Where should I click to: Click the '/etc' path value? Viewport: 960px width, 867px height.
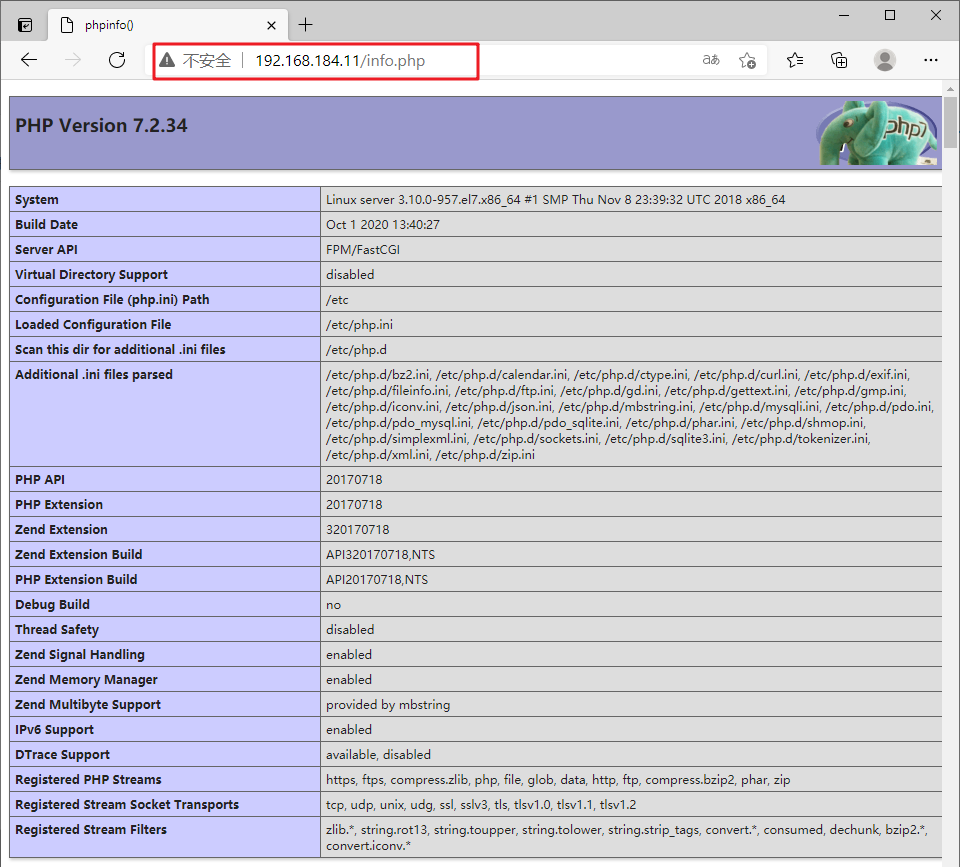click(337, 300)
